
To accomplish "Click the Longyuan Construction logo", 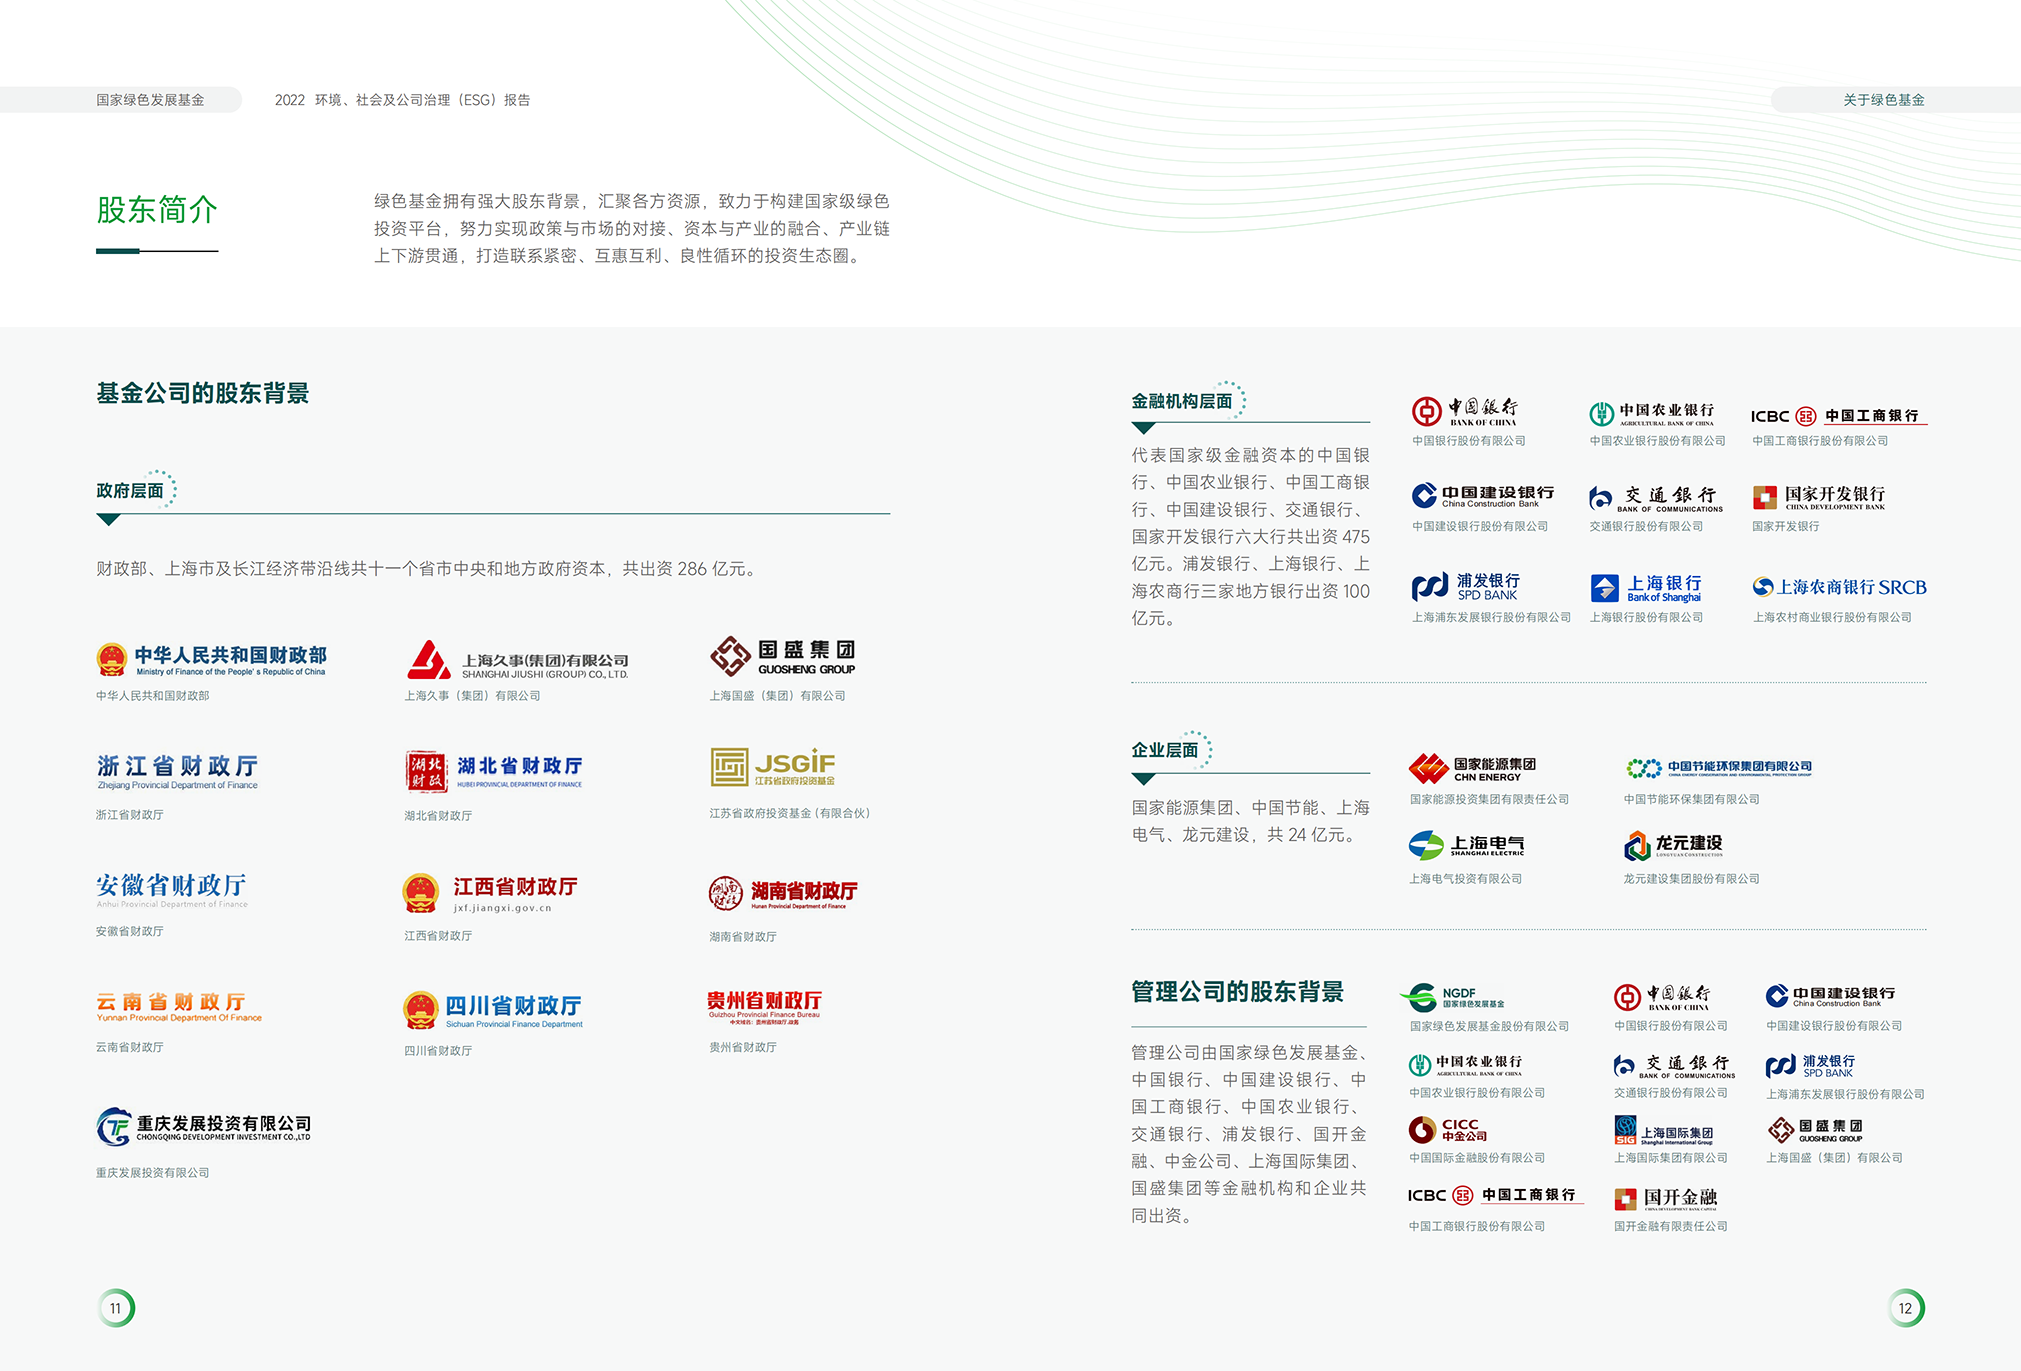I will [x=1673, y=846].
